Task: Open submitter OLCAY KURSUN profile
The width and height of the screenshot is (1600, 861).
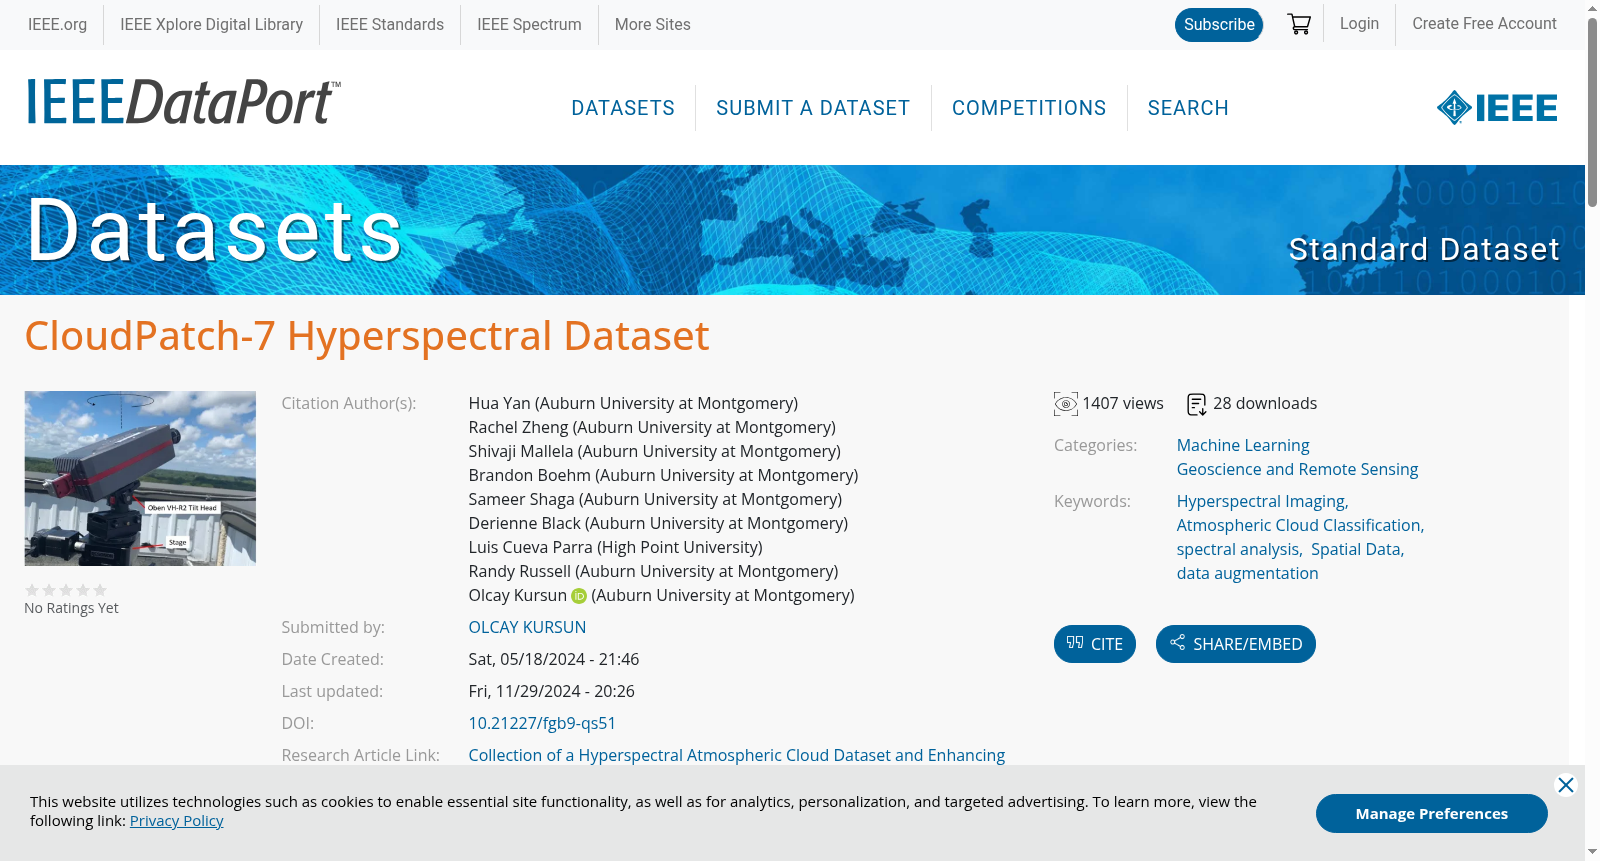Action: (x=527, y=627)
